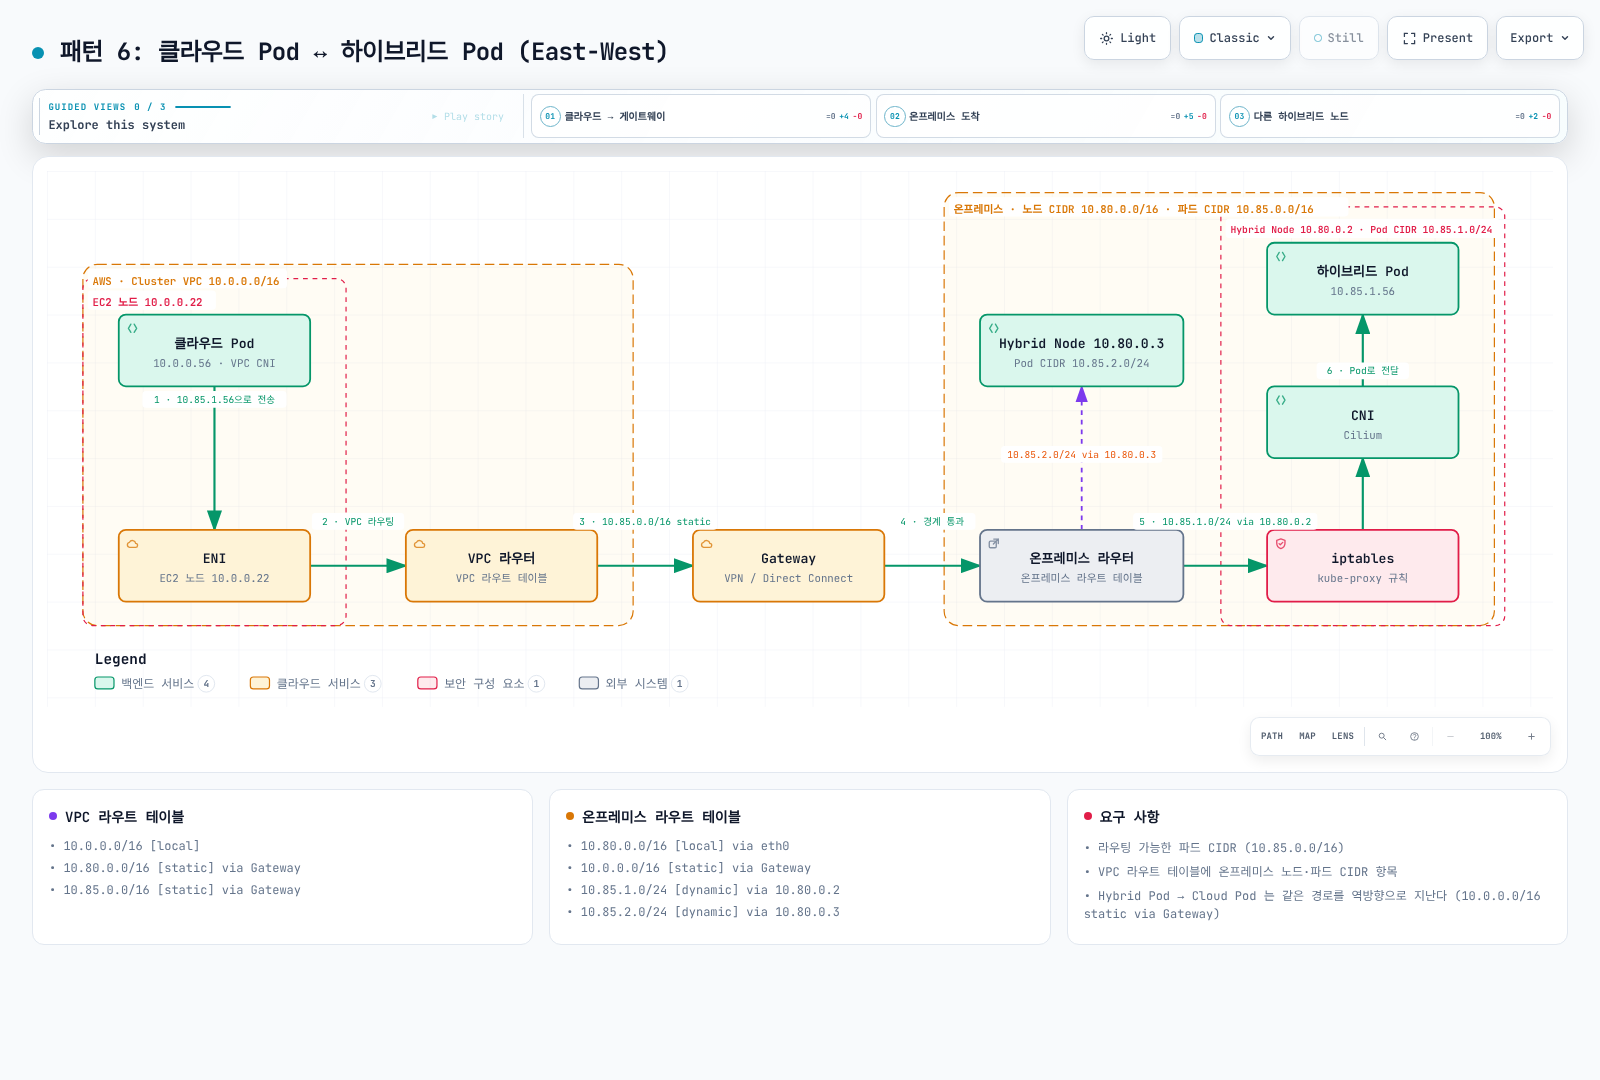This screenshot has height=1080, width=1600.
Task: Click the 보안 구성 요소 red legend swatch
Action: 427,684
